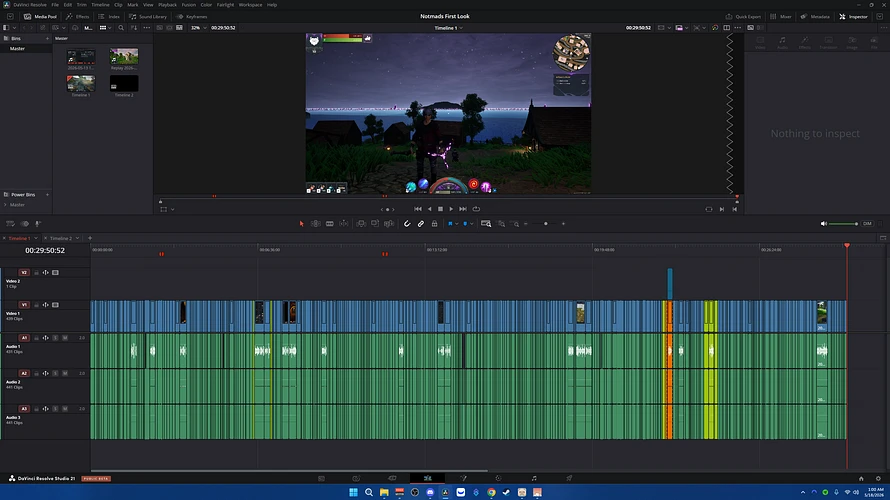Image resolution: width=890 pixels, height=500 pixels.
Task: Open the Fairlight menu
Action: pos(225,5)
